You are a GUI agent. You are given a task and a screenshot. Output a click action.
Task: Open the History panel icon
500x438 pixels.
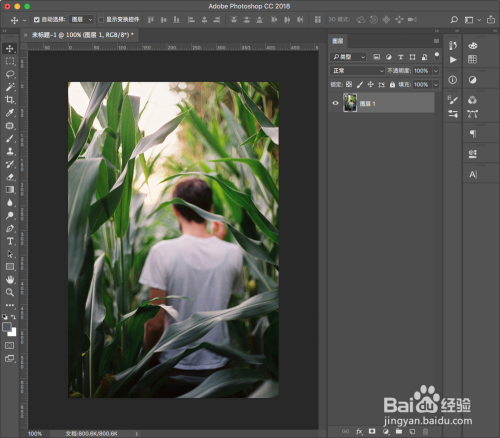coord(453,45)
